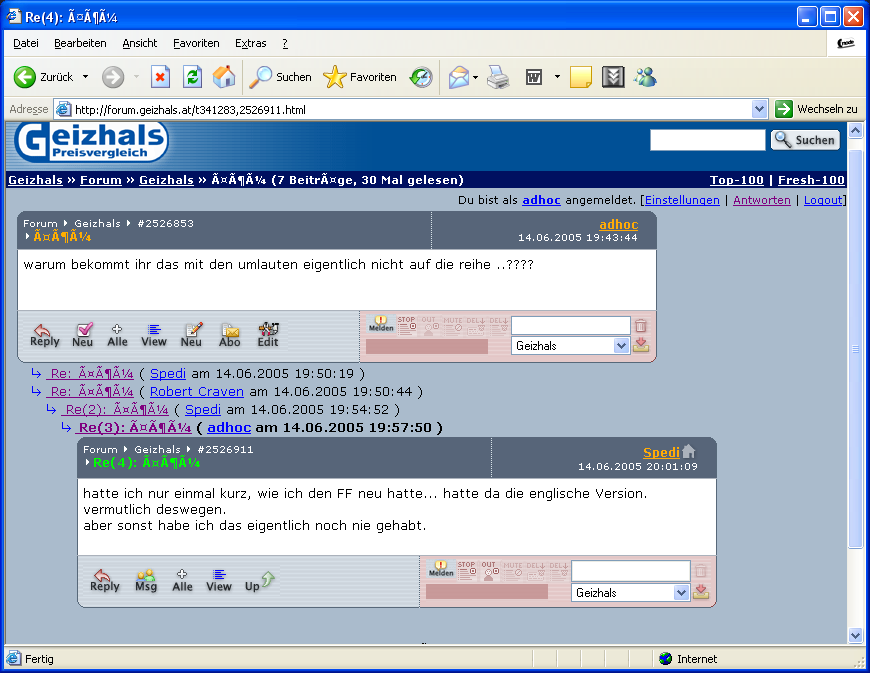Viewport: 870px width, 673px height.
Task: Open Spedi's reply from 19:50:19
Action: [x=90, y=373]
